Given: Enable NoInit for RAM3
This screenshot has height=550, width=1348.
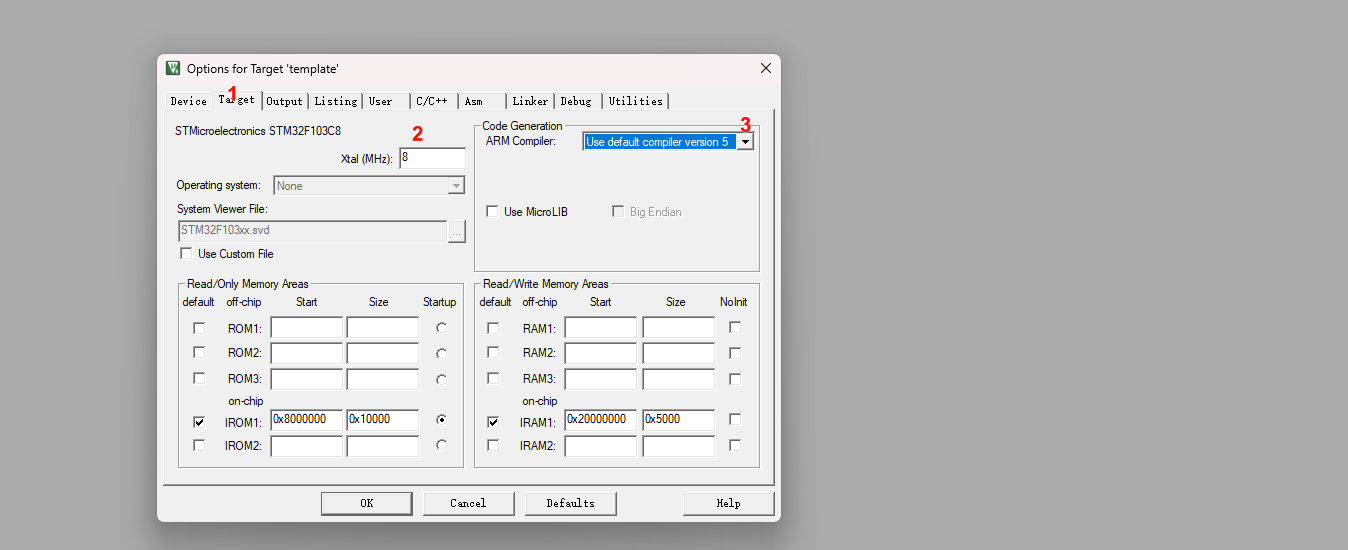Looking at the screenshot, I should coord(735,379).
